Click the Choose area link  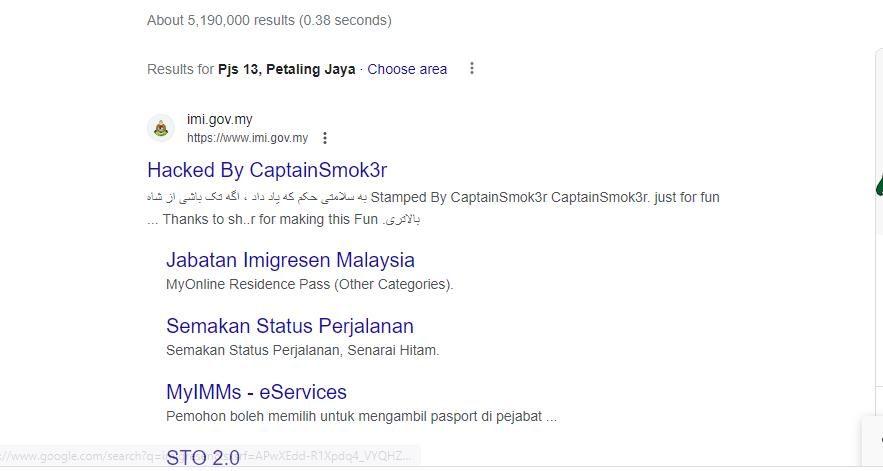tap(407, 69)
